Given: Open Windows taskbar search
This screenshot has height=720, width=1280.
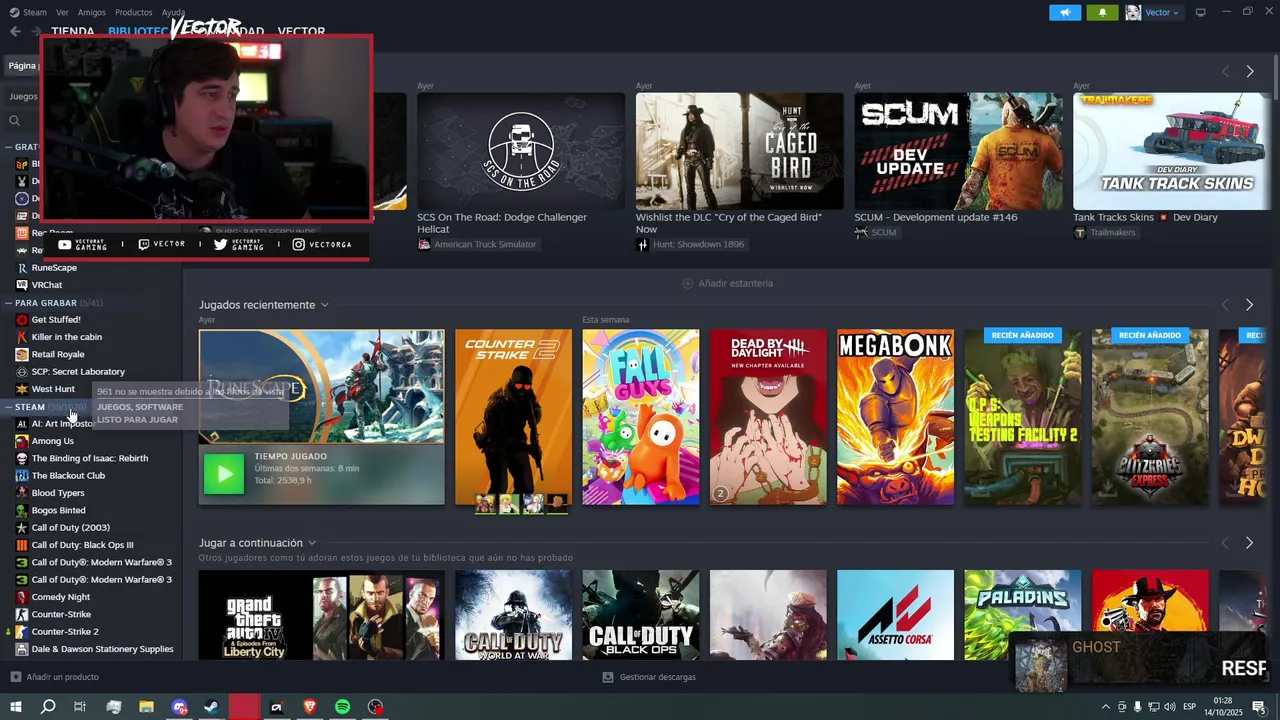Looking at the screenshot, I should 48,707.
